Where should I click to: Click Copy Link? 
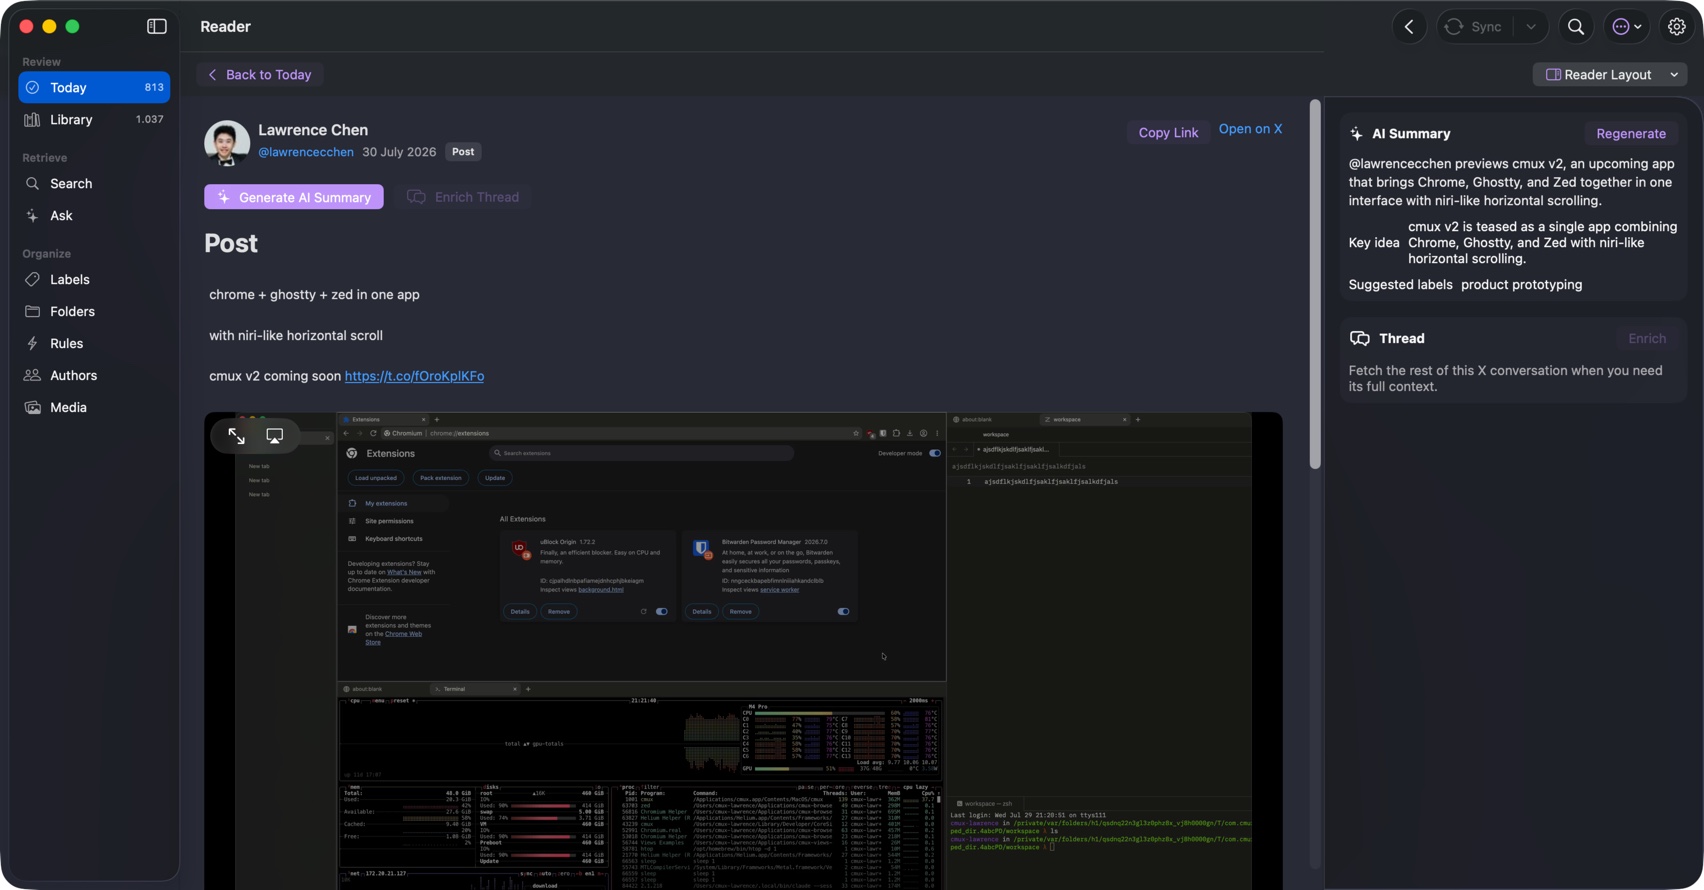(x=1168, y=133)
